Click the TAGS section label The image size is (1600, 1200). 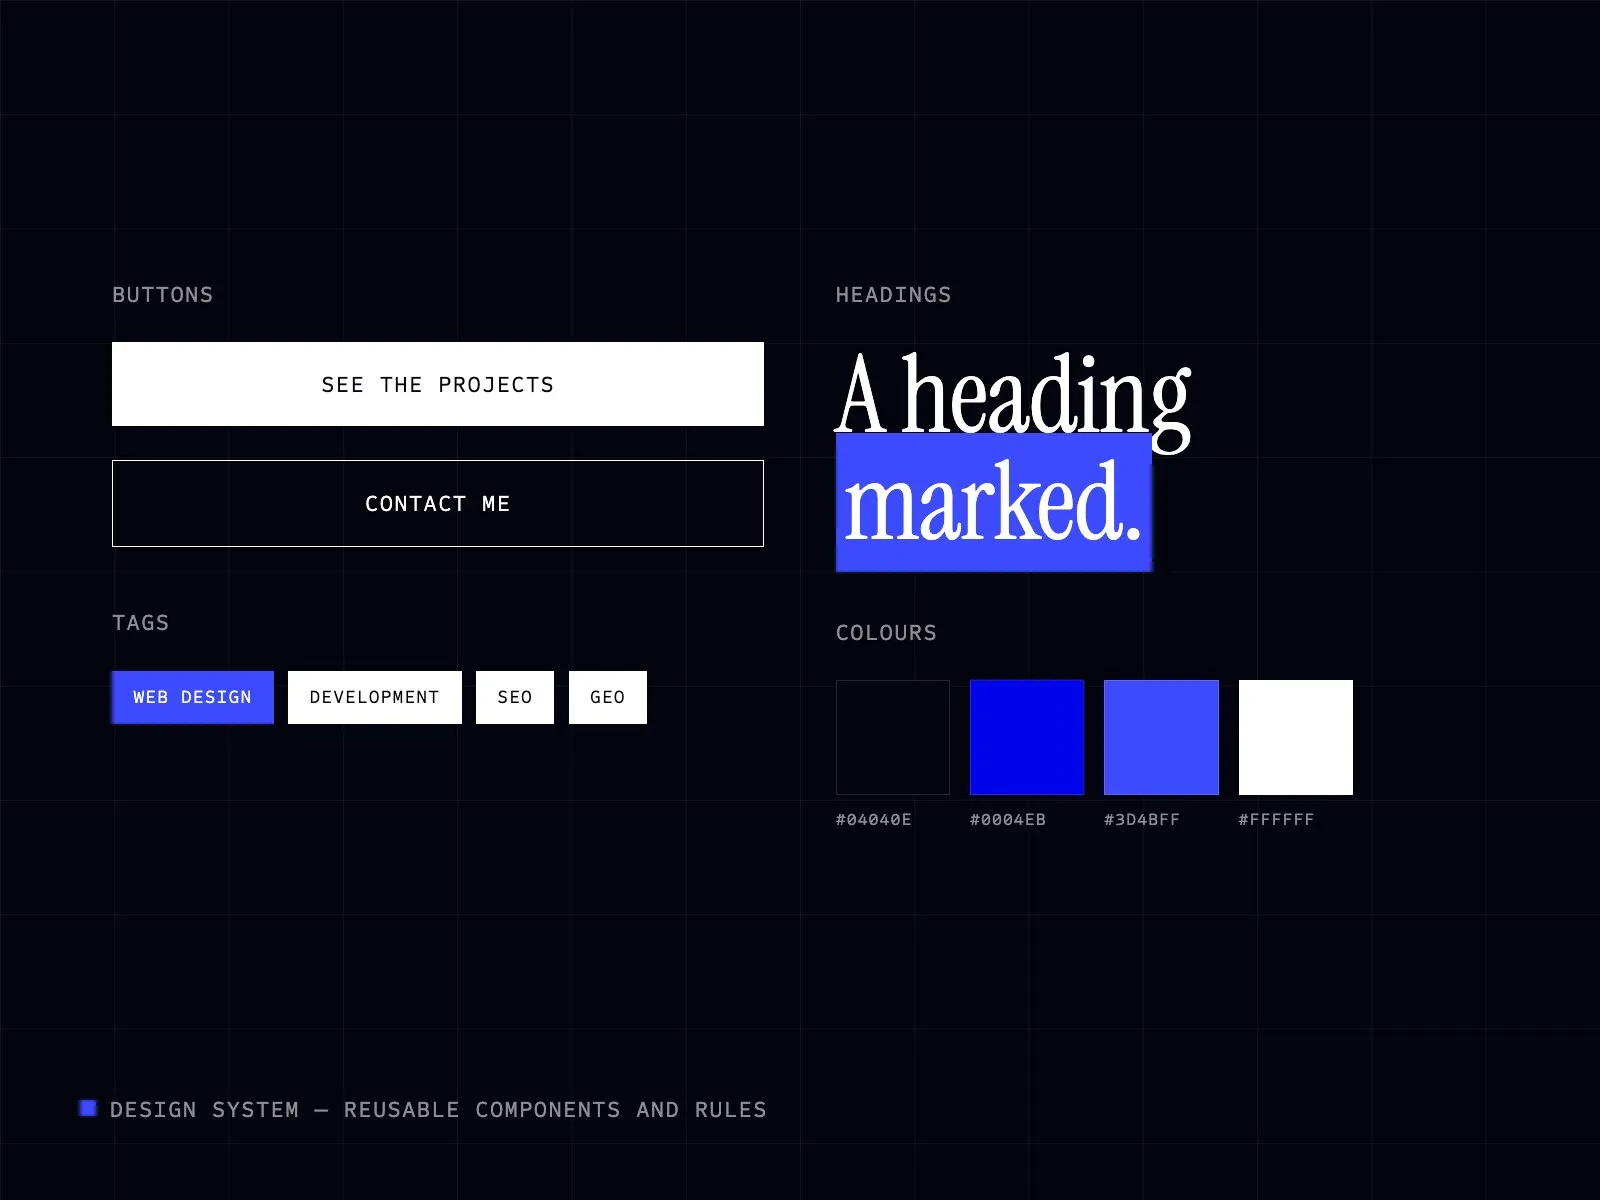[141, 623]
